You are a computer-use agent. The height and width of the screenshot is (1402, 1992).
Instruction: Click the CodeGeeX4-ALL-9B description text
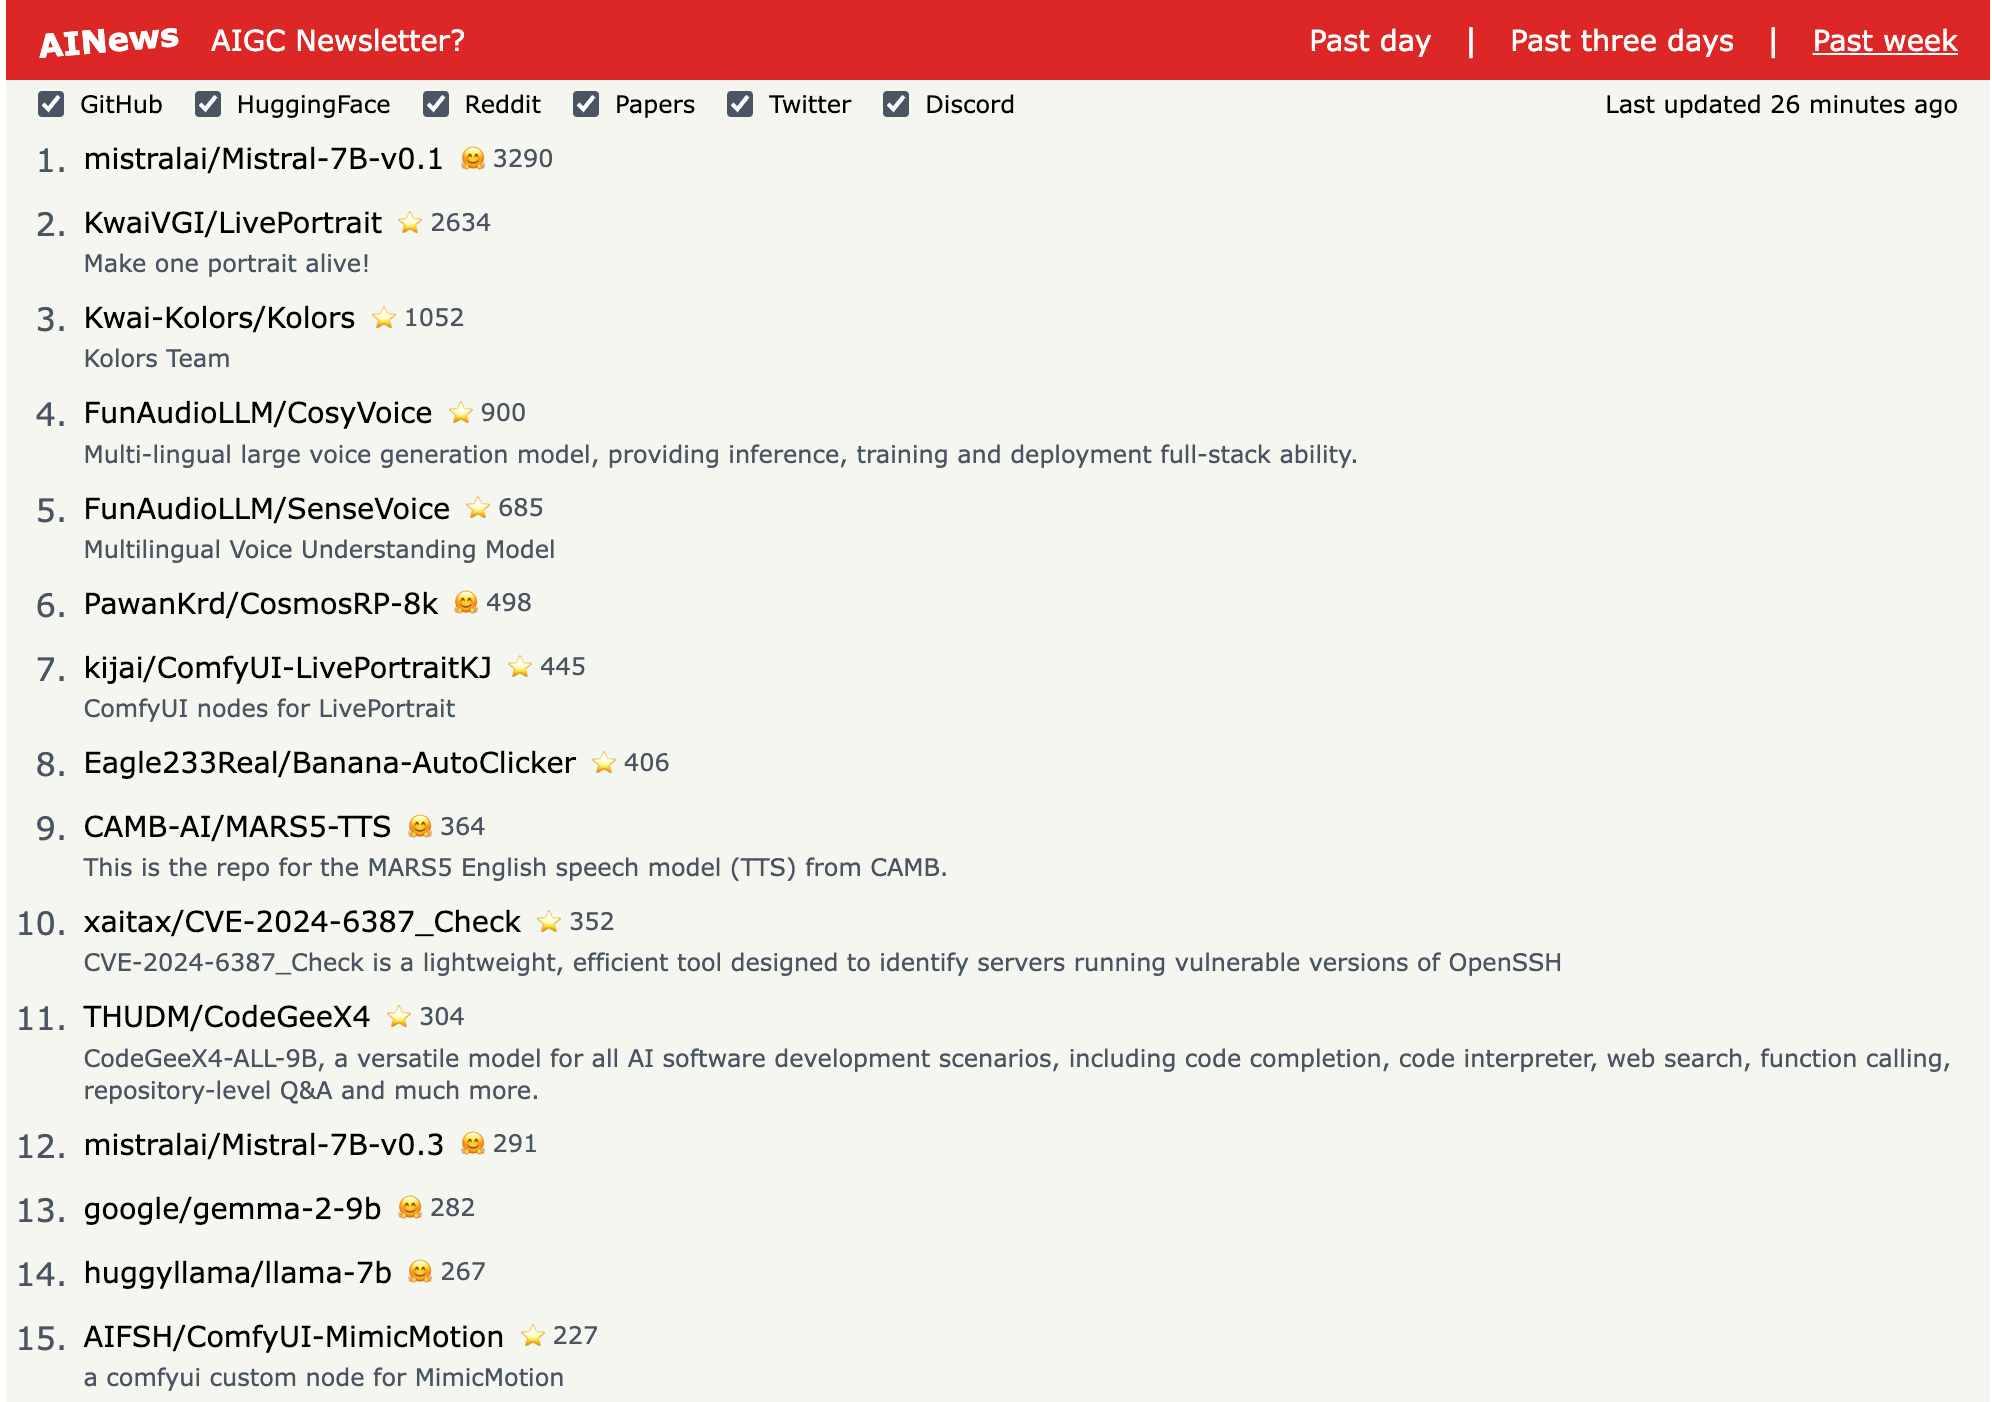click(x=1017, y=1075)
